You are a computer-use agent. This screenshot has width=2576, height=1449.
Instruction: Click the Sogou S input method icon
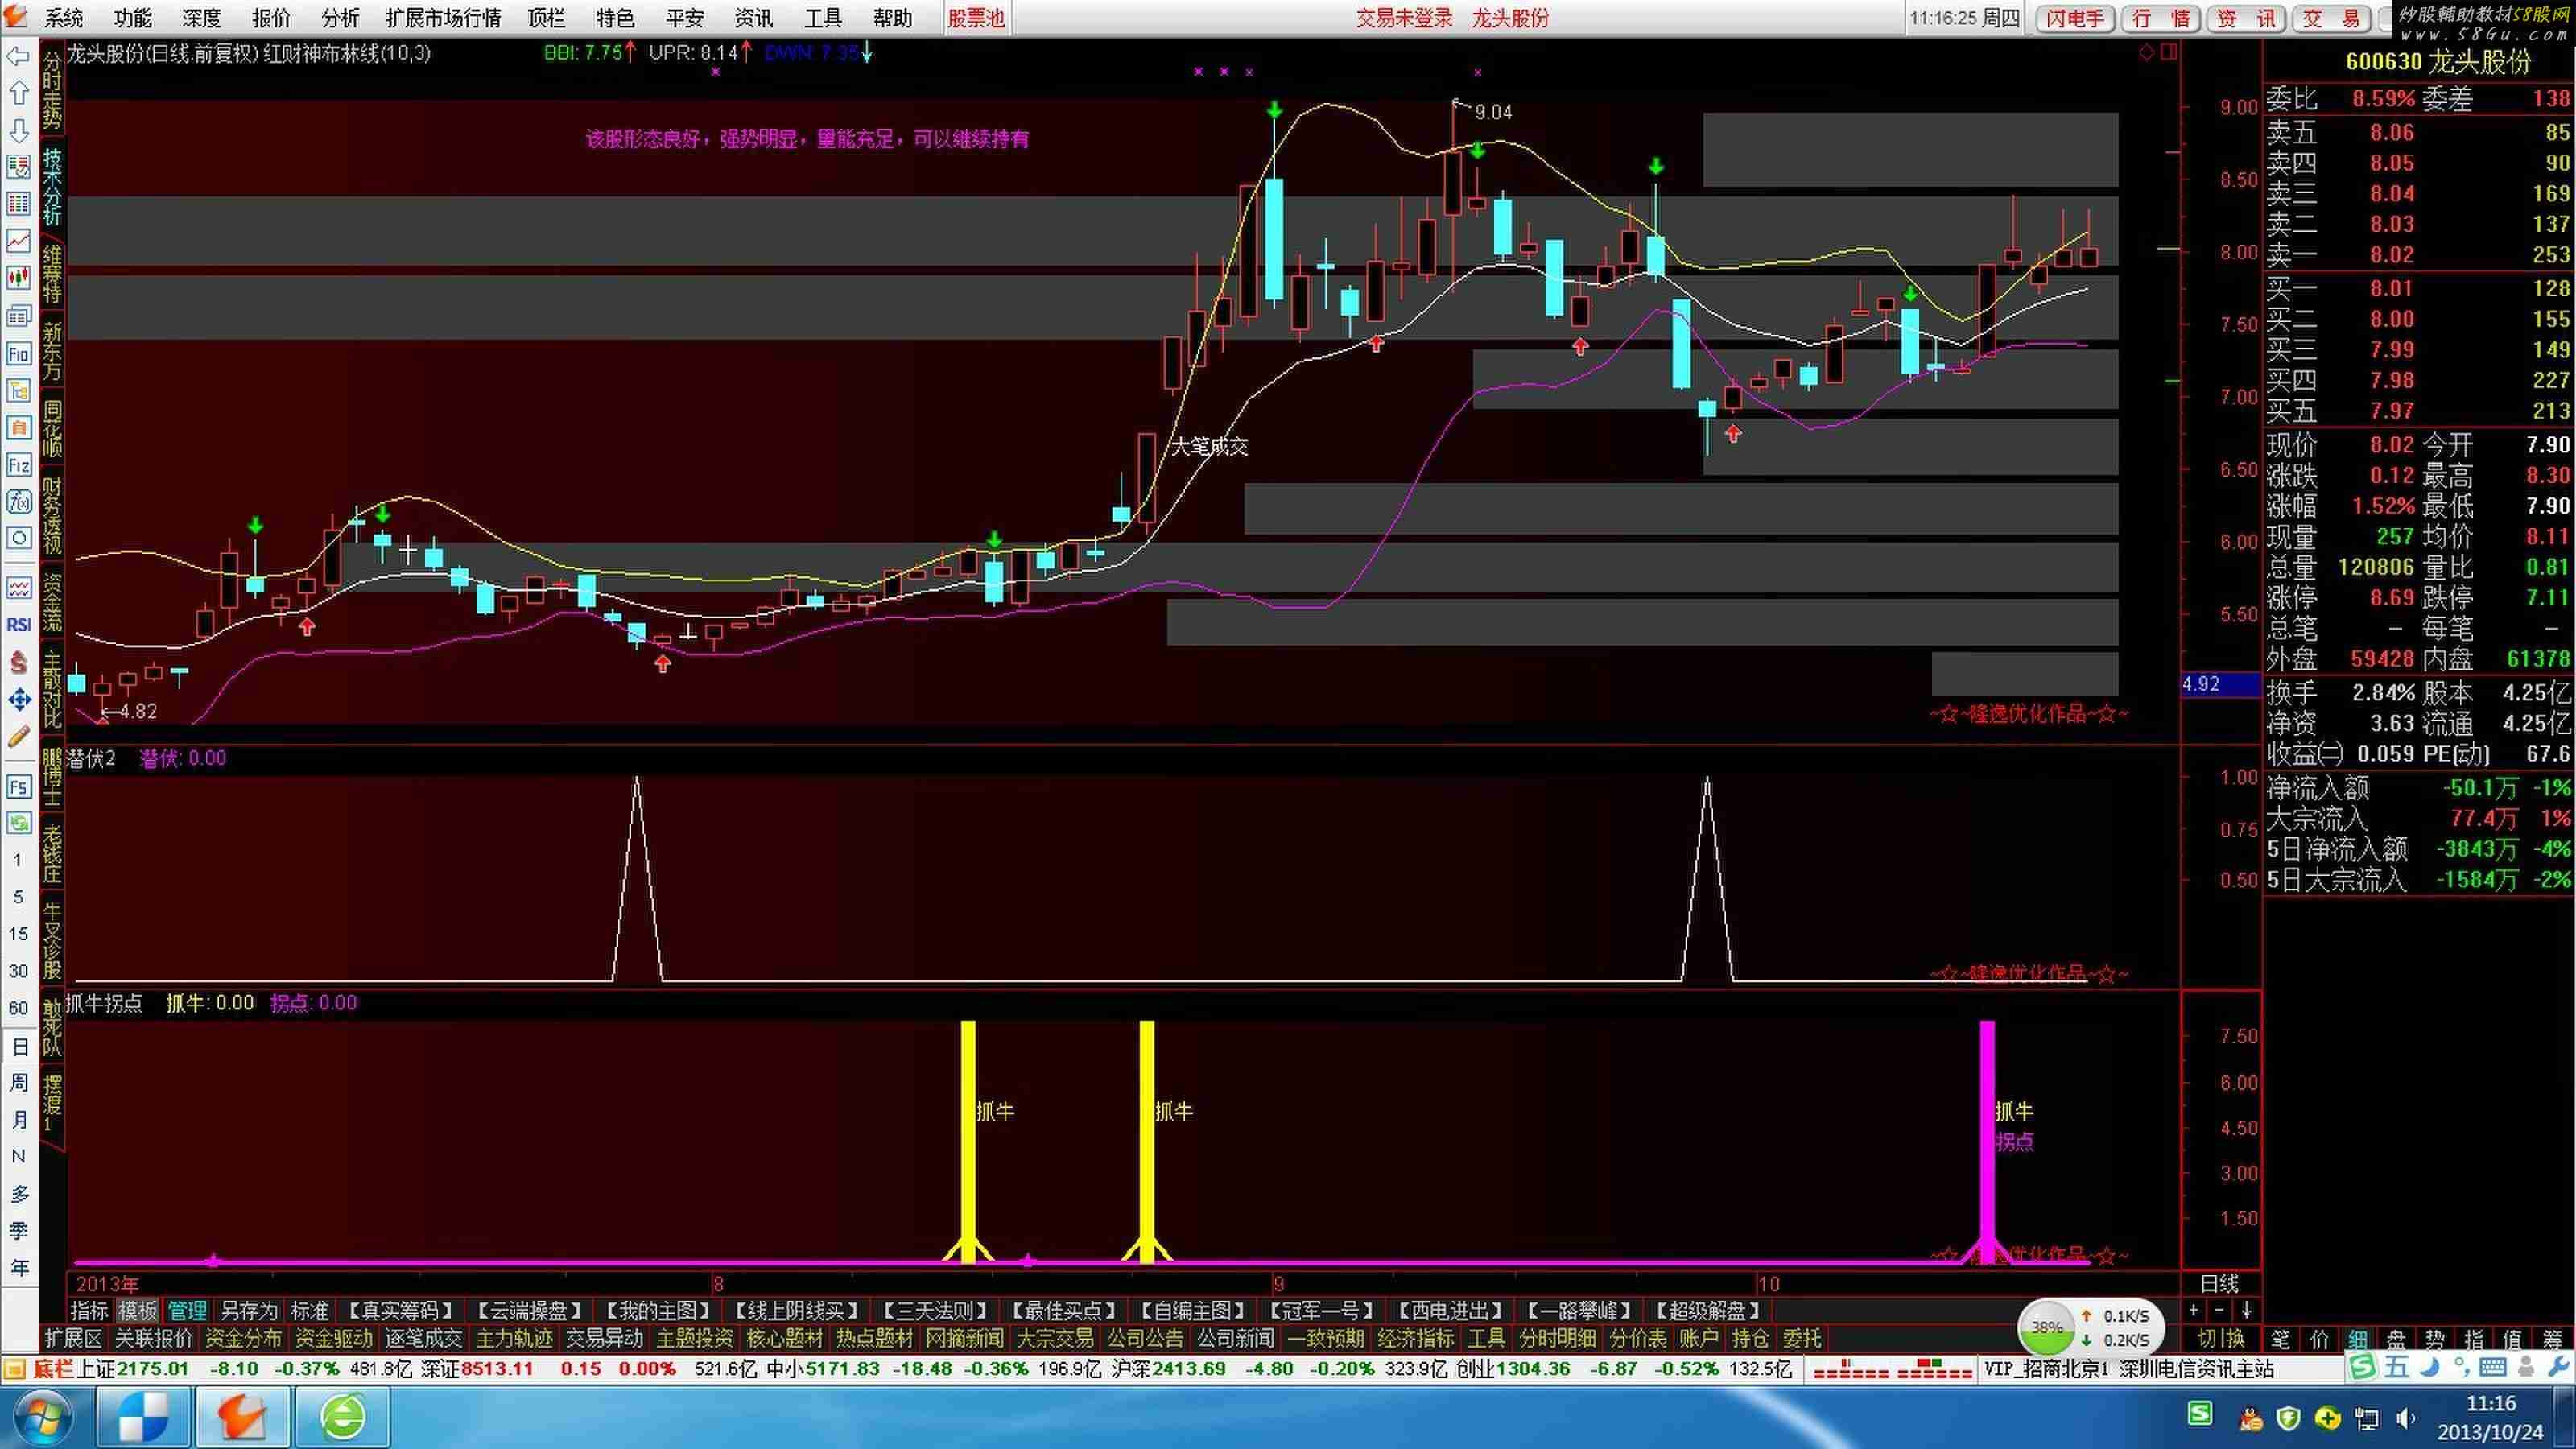tap(2362, 1366)
